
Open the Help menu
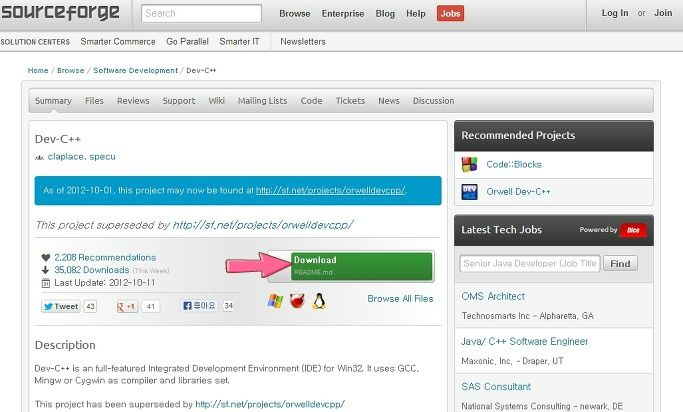point(416,14)
